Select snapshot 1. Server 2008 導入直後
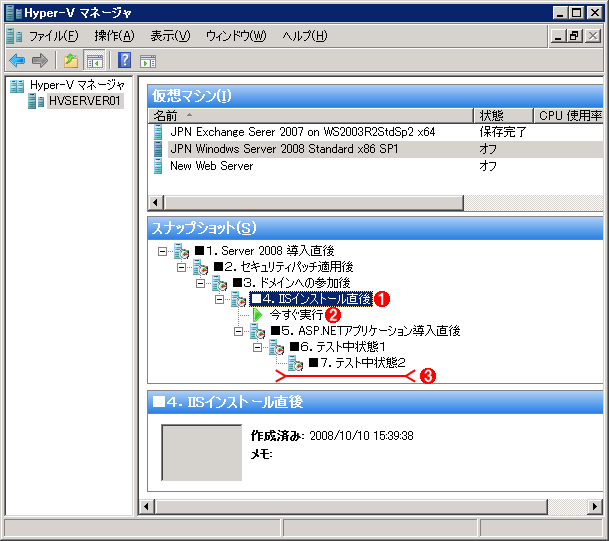 click(264, 251)
